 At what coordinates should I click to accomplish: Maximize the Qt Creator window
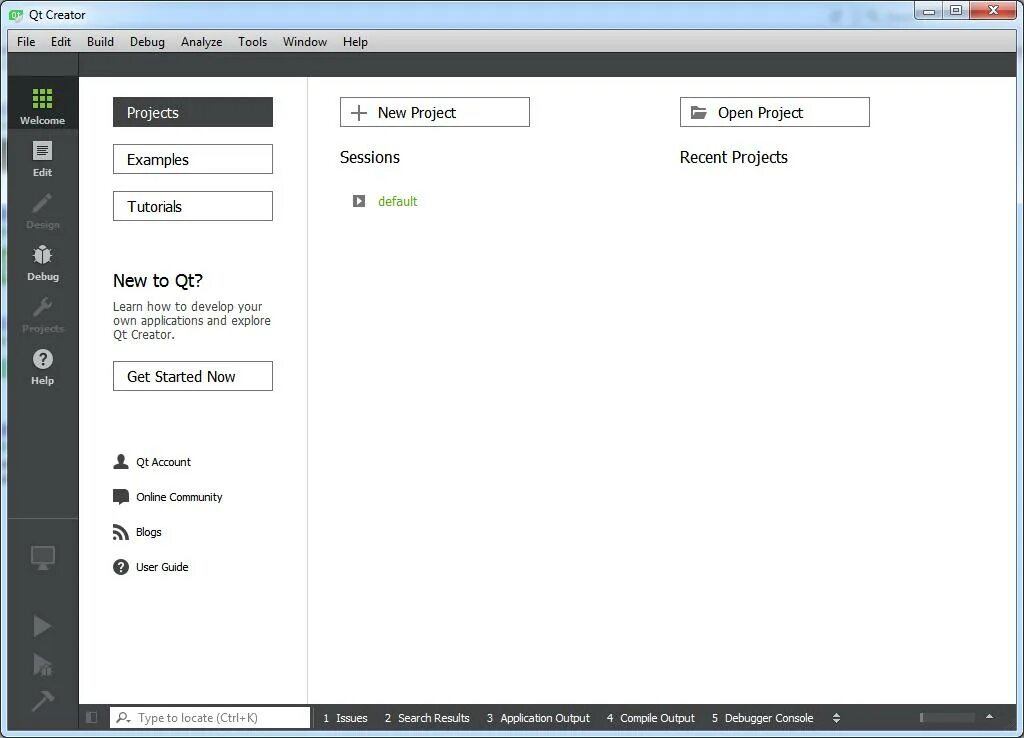[x=956, y=11]
